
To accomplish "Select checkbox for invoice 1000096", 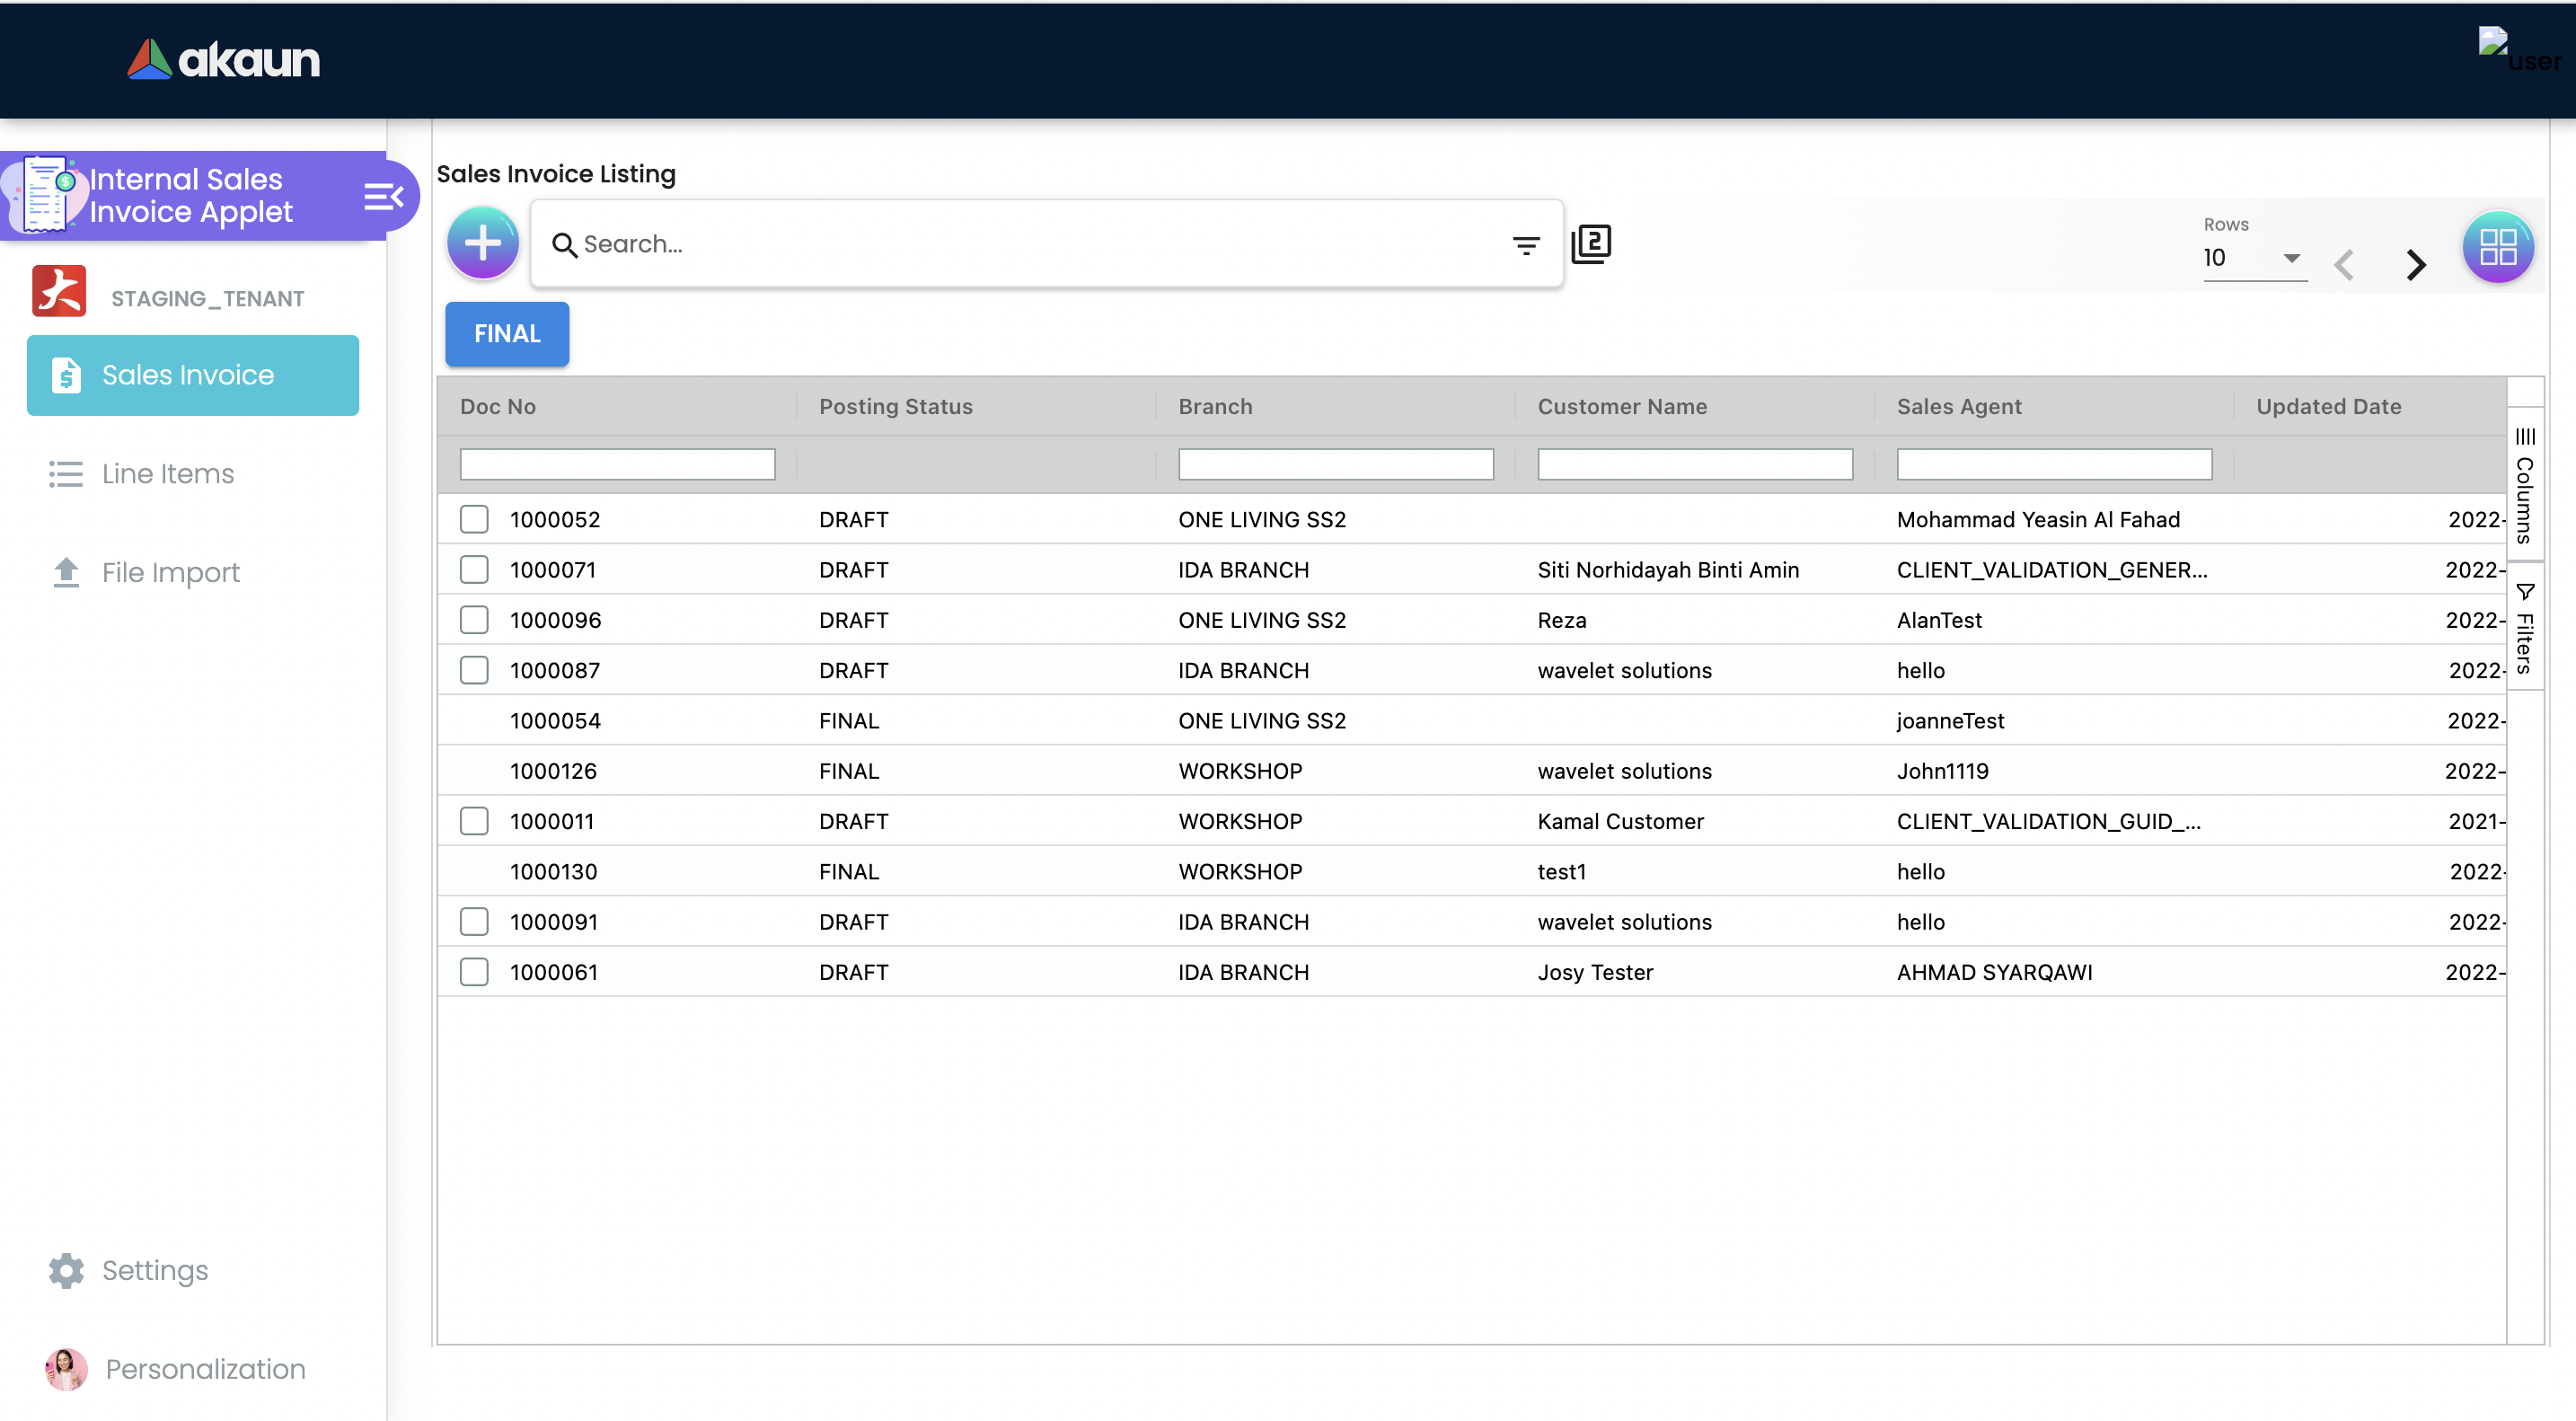I will pos(474,620).
